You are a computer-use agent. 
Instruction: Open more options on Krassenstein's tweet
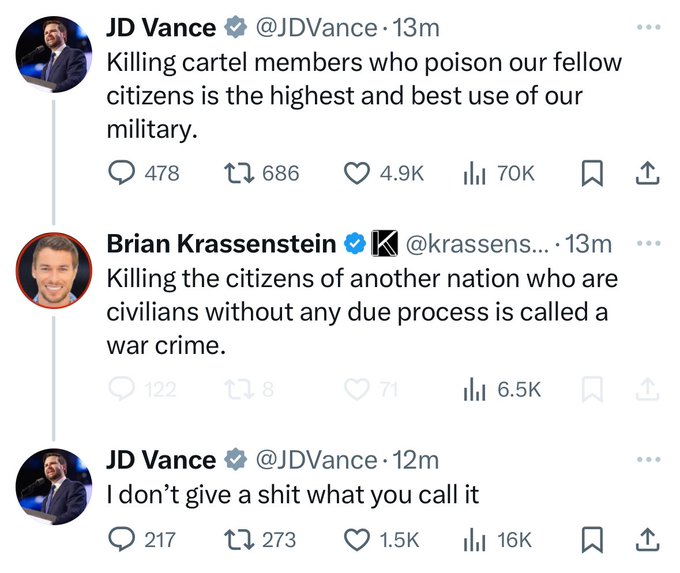coord(648,243)
